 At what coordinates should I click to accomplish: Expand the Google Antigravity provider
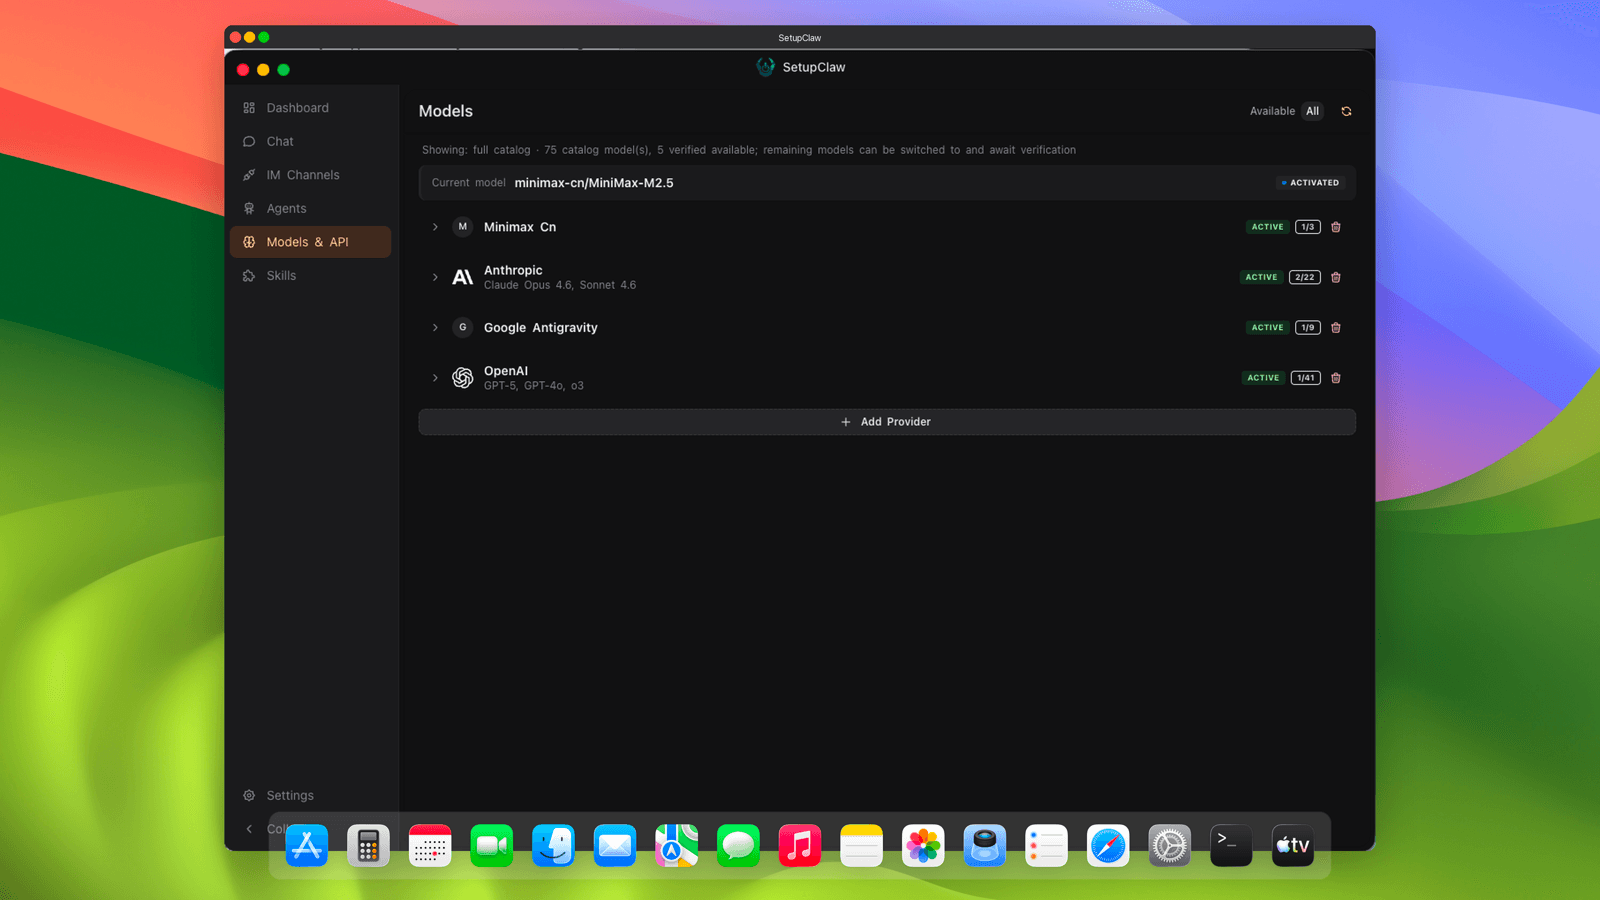[x=435, y=327]
